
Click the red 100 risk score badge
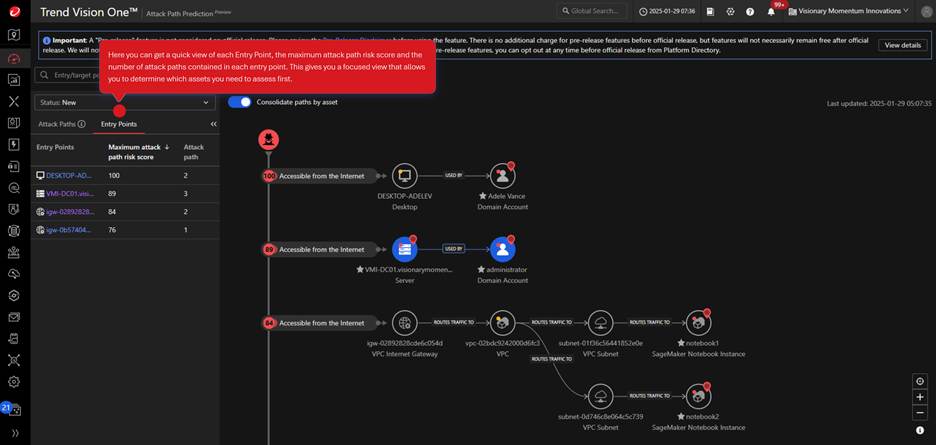(x=269, y=176)
